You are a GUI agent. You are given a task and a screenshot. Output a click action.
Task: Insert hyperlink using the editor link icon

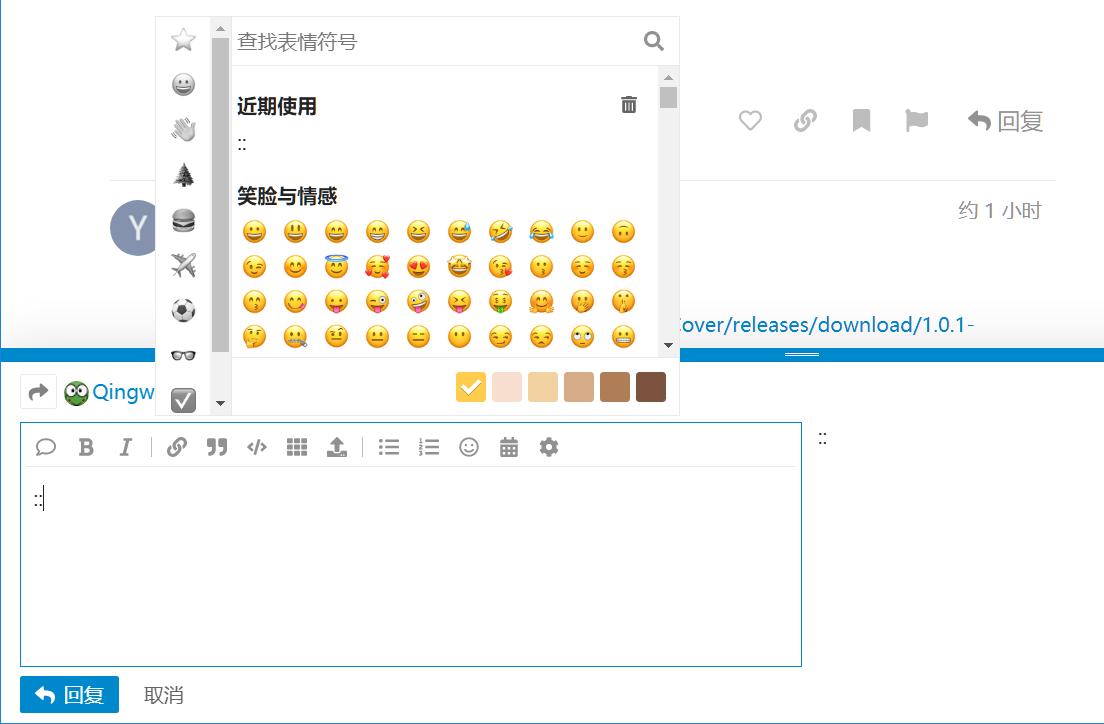(177, 447)
